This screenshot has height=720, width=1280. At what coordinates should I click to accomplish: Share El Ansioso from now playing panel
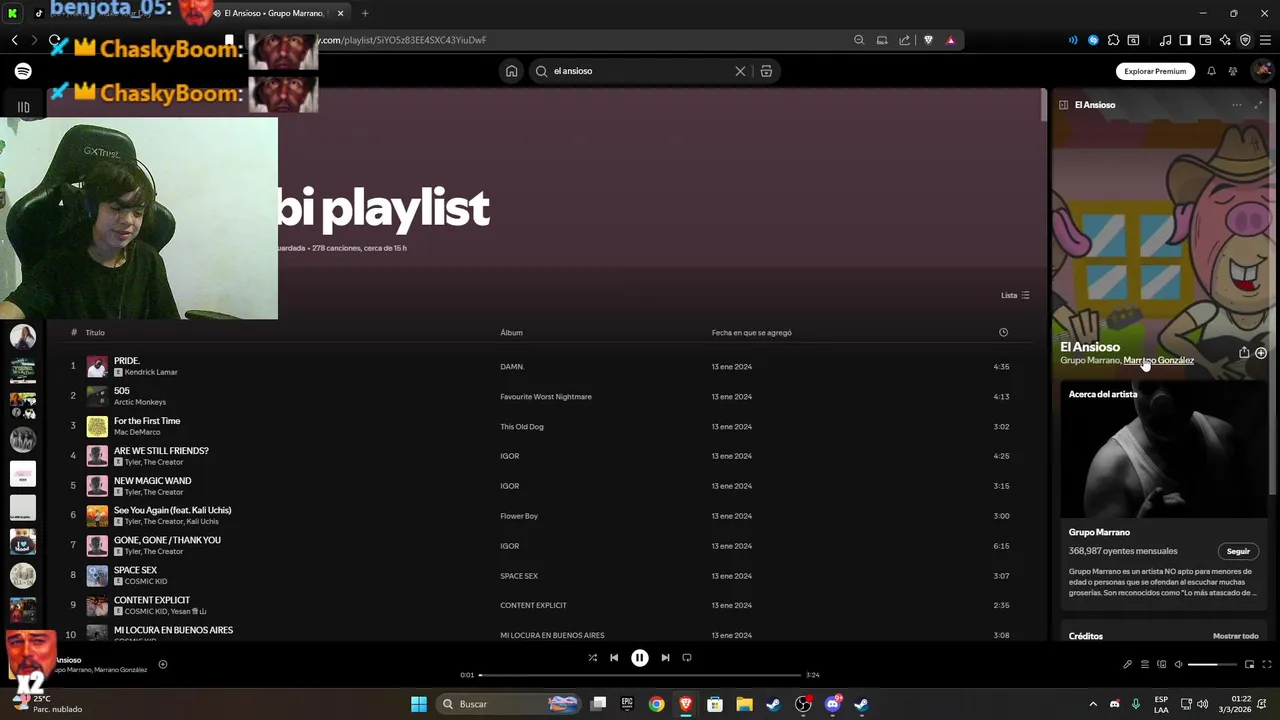[1244, 353]
